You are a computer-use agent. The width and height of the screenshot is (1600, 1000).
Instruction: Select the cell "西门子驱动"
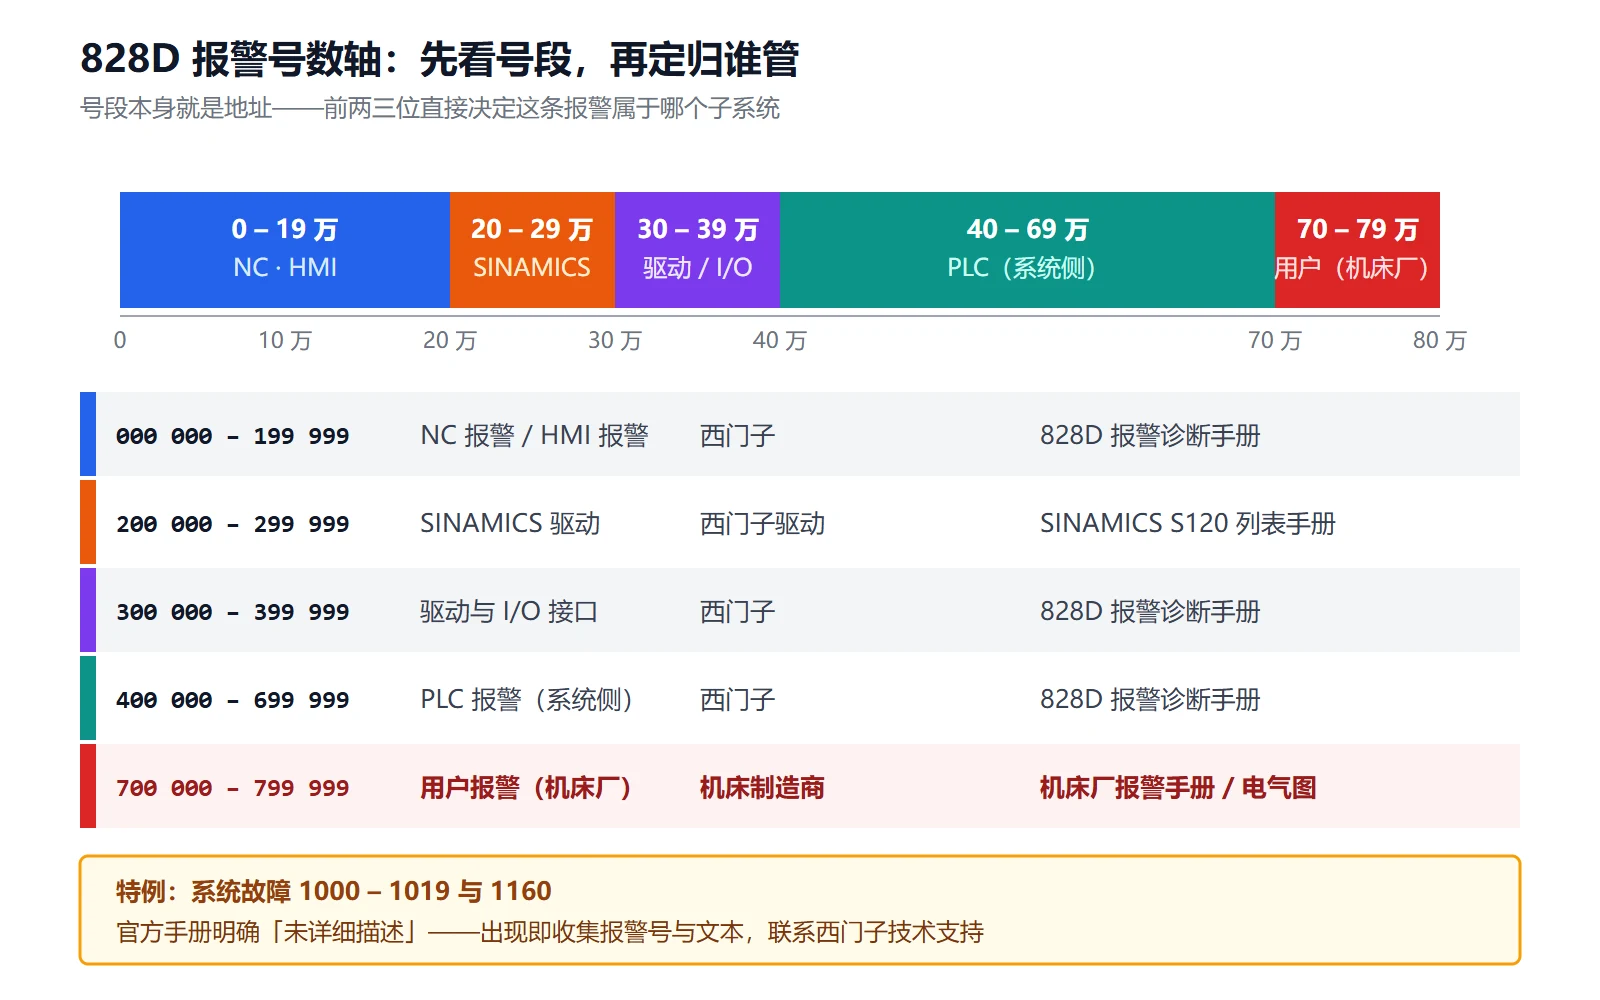pos(763,523)
